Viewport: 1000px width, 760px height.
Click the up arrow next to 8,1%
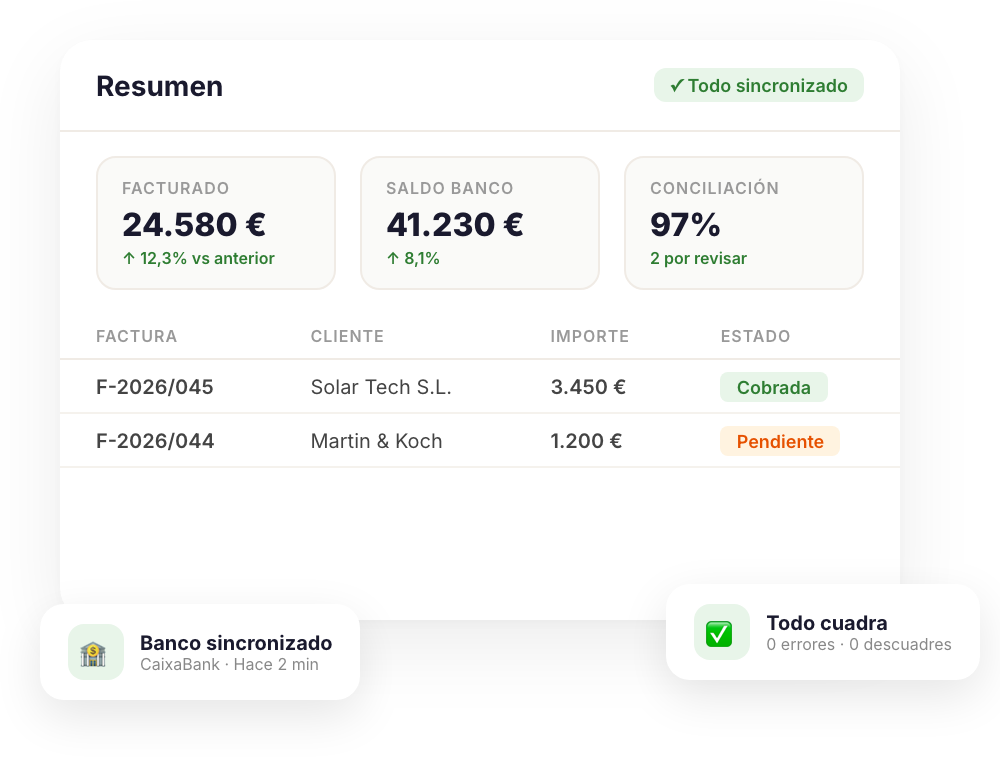pos(393,257)
